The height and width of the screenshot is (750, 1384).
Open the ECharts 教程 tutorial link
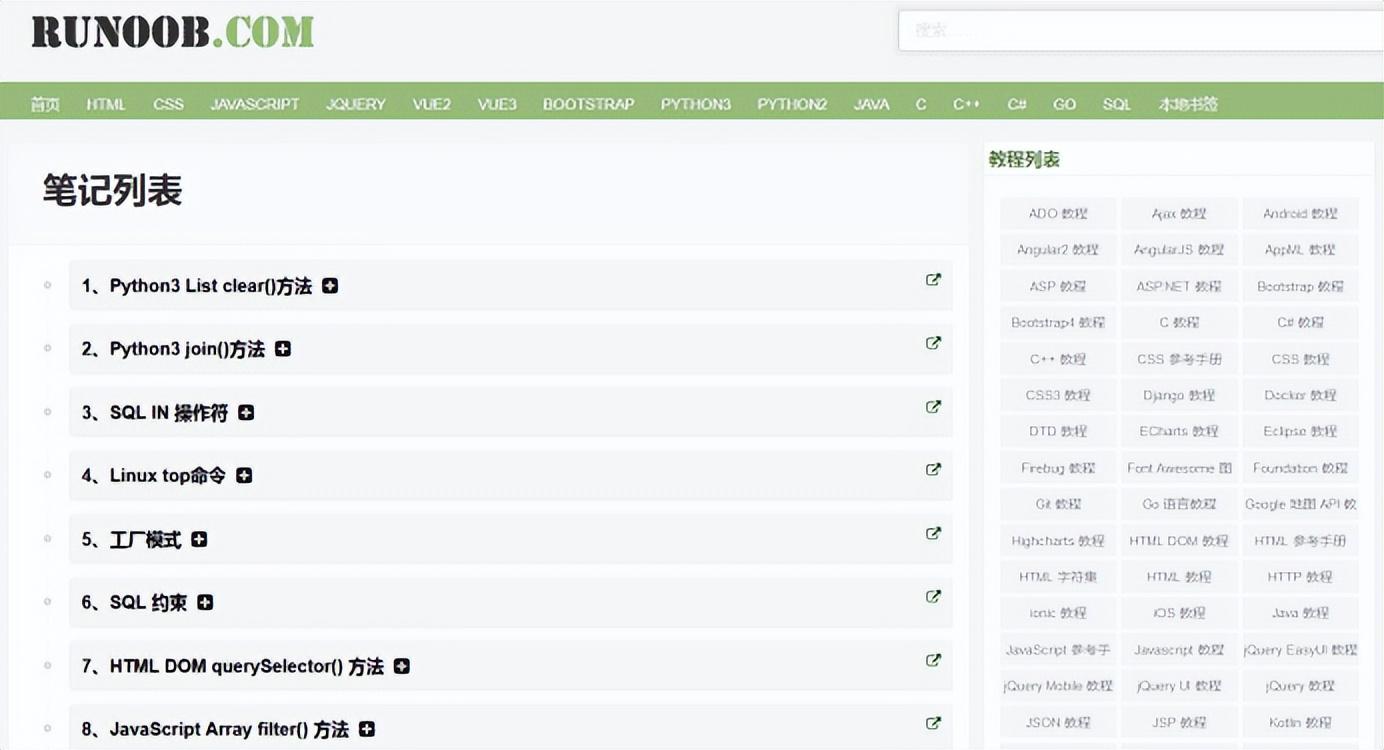point(1179,431)
